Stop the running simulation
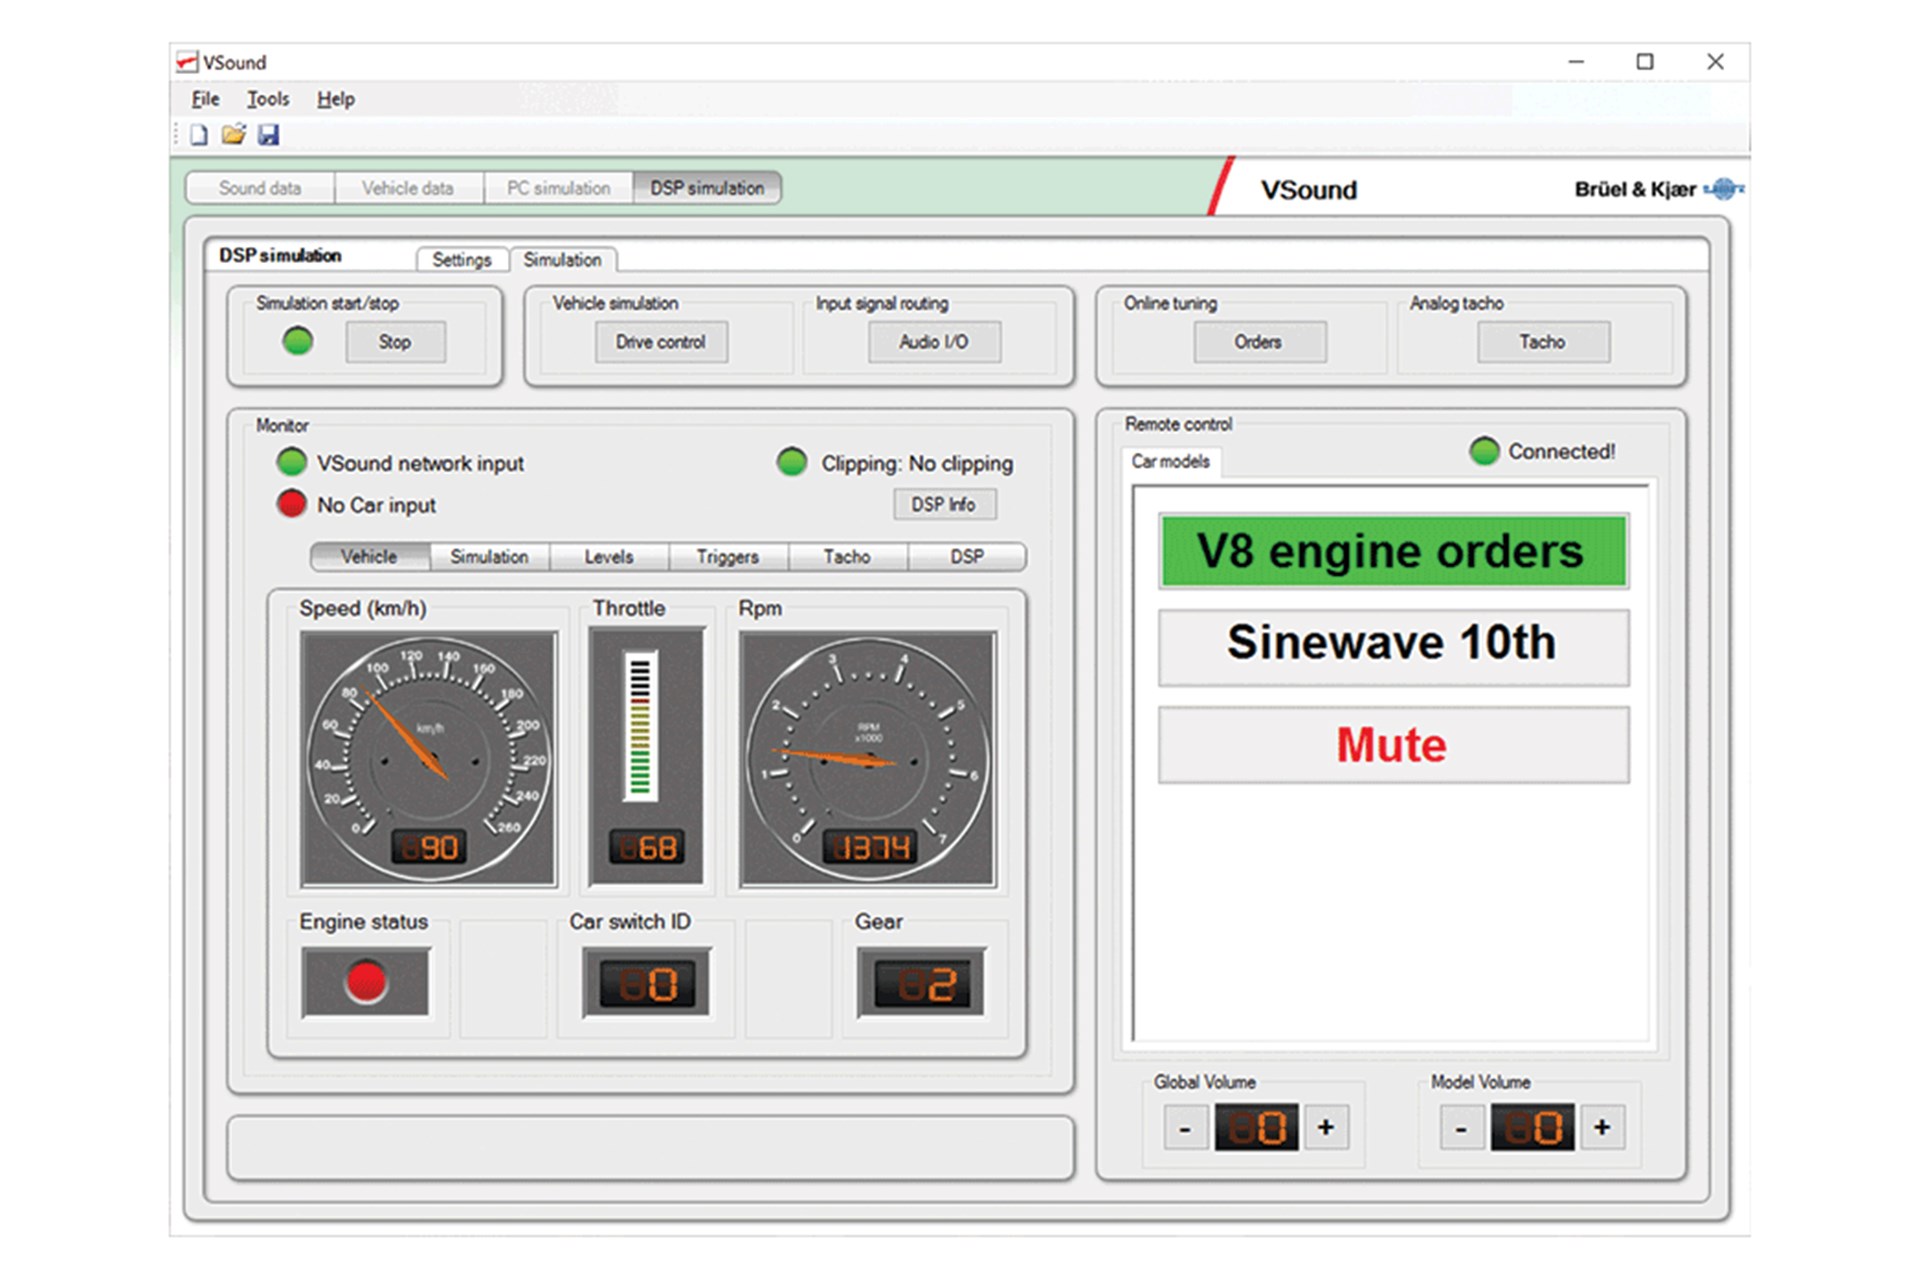Viewport: 1920px width, 1280px height. tap(395, 342)
